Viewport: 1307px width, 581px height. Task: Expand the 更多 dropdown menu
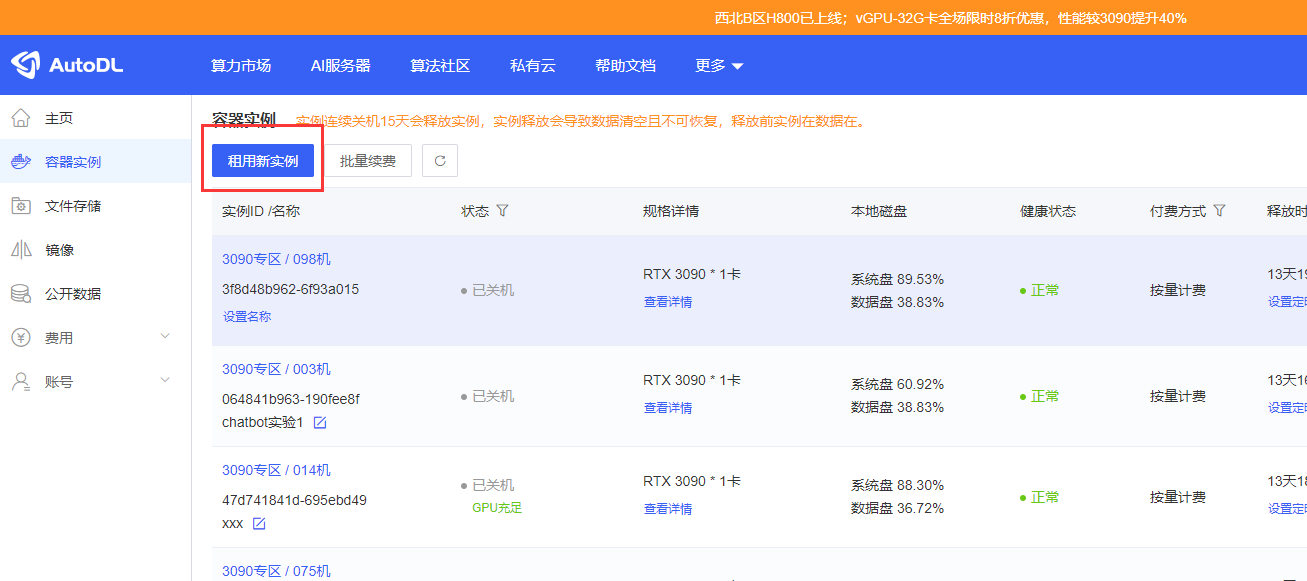(x=719, y=66)
